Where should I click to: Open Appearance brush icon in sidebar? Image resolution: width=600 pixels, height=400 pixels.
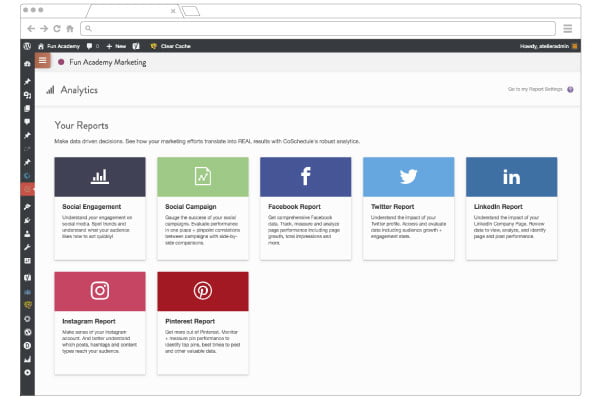[27, 207]
